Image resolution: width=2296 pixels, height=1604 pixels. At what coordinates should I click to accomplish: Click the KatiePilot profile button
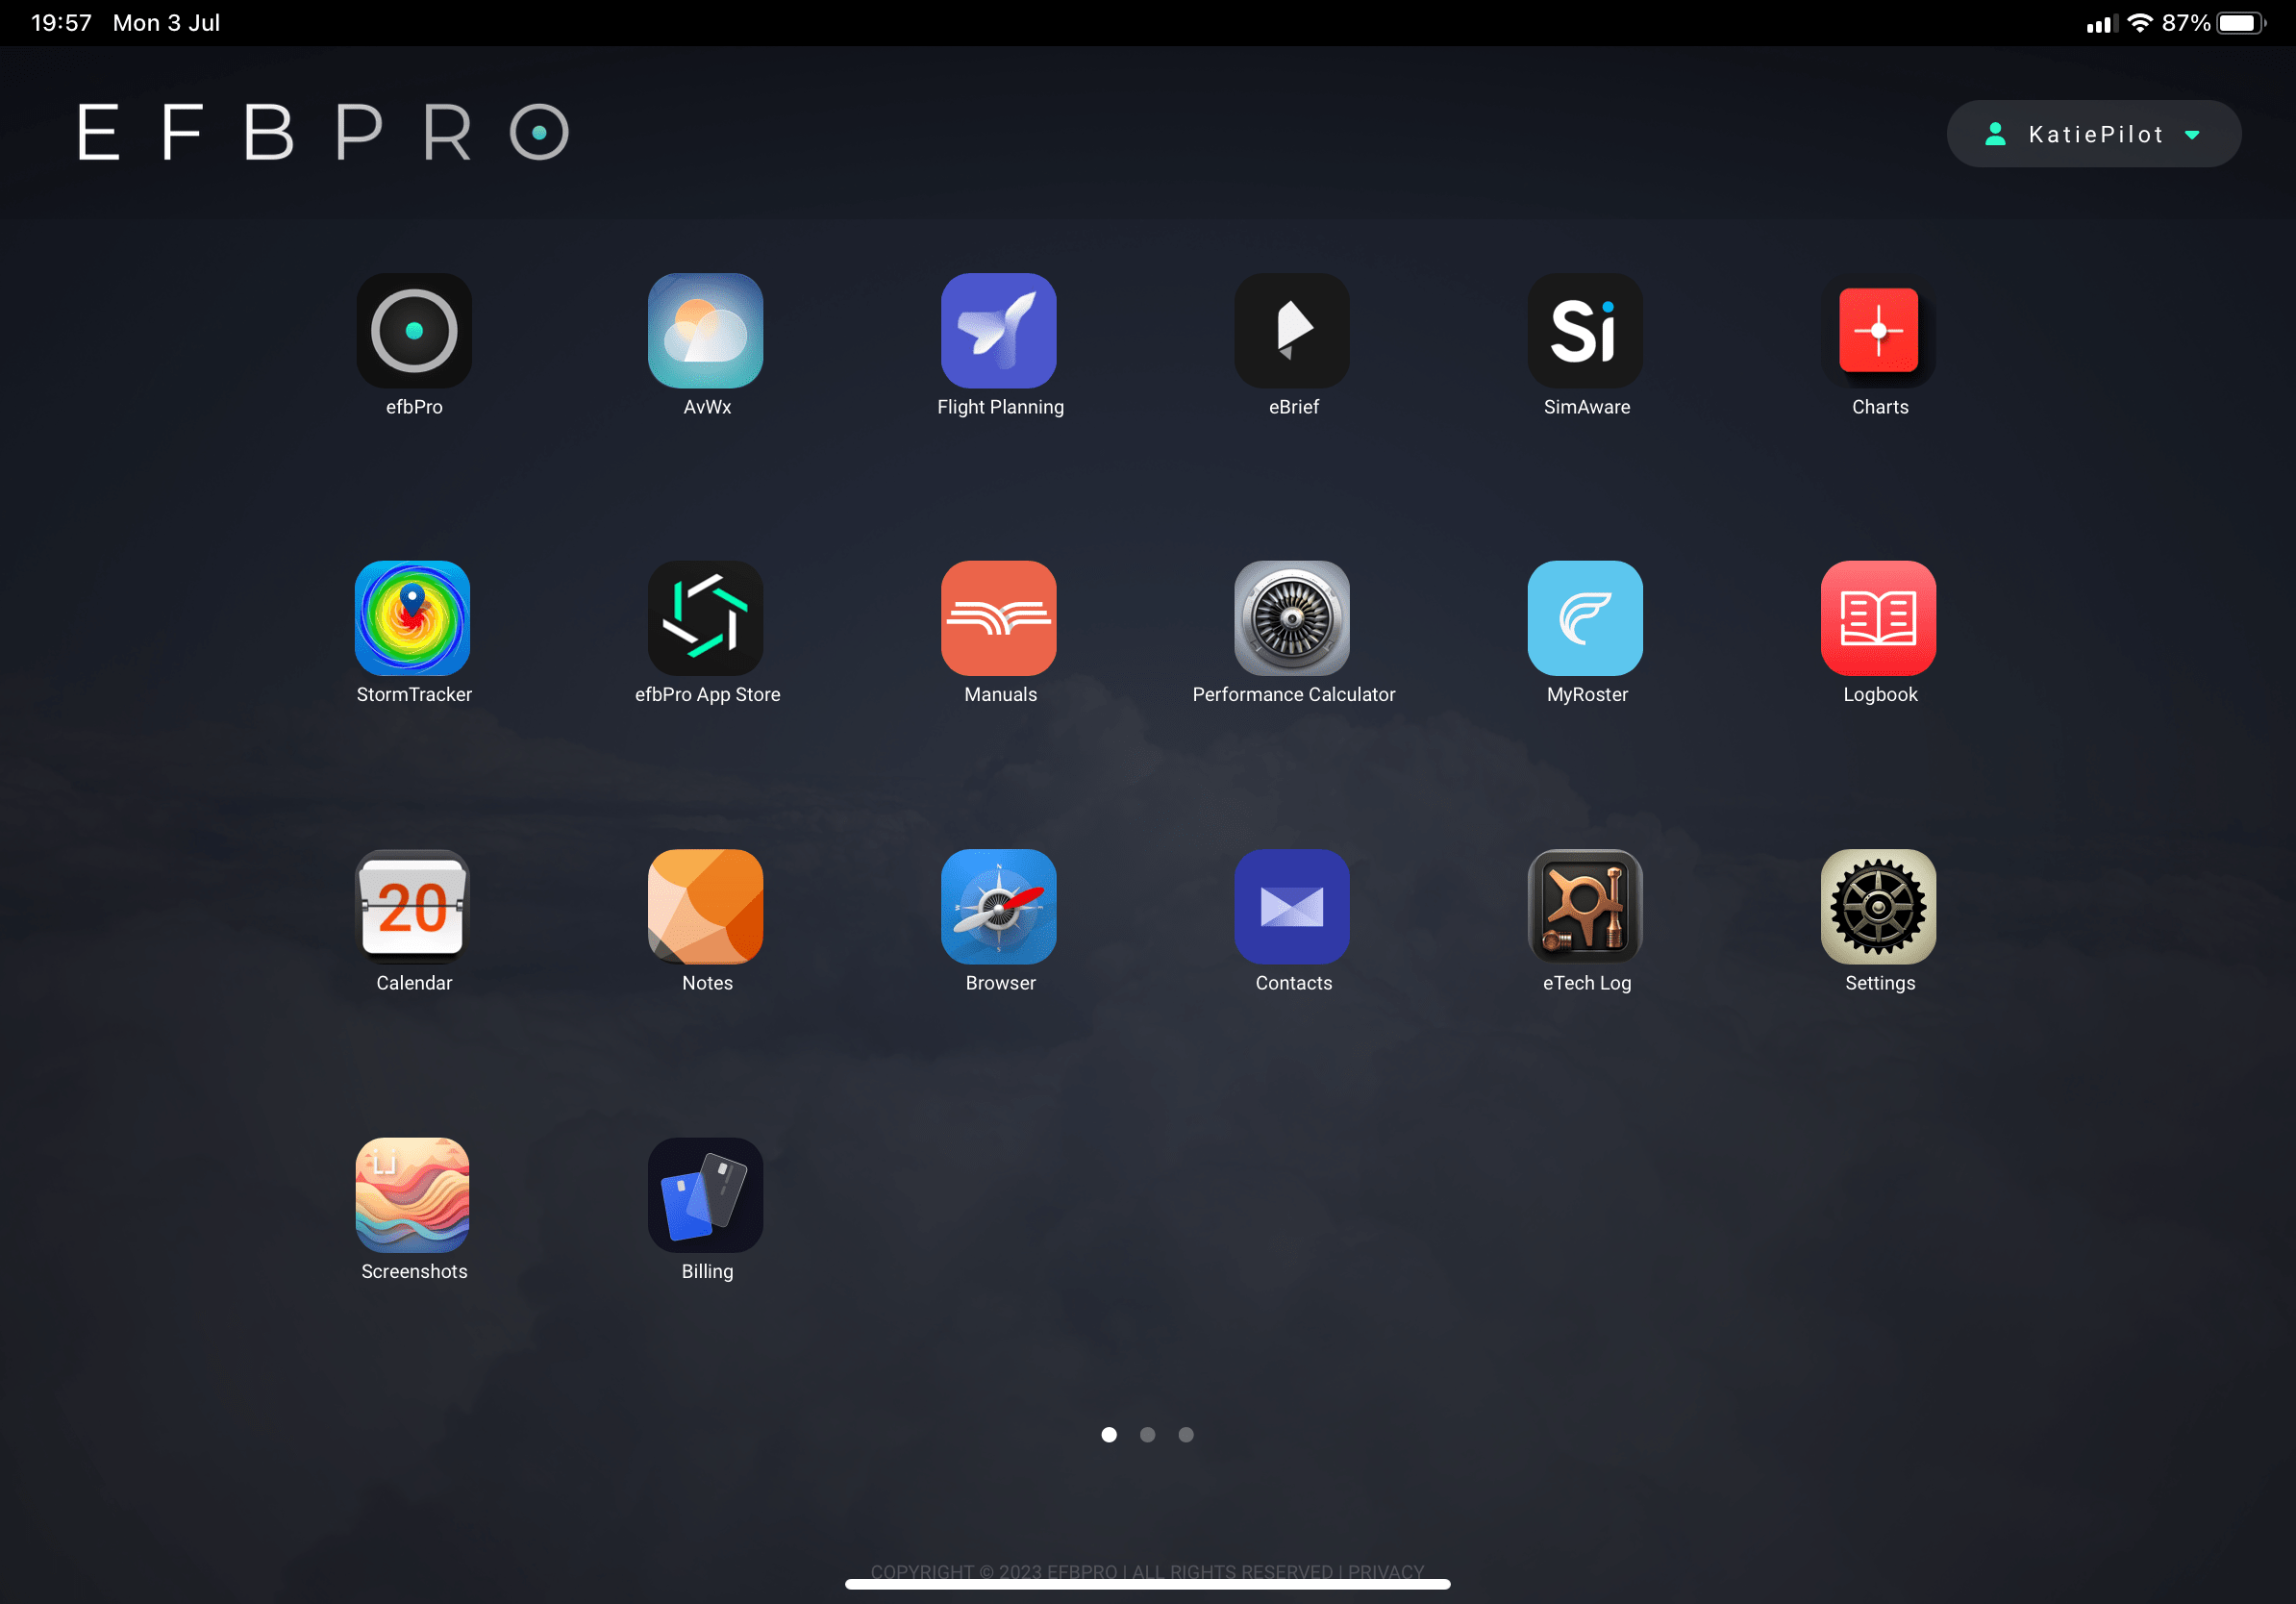[x=2093, y=133]
